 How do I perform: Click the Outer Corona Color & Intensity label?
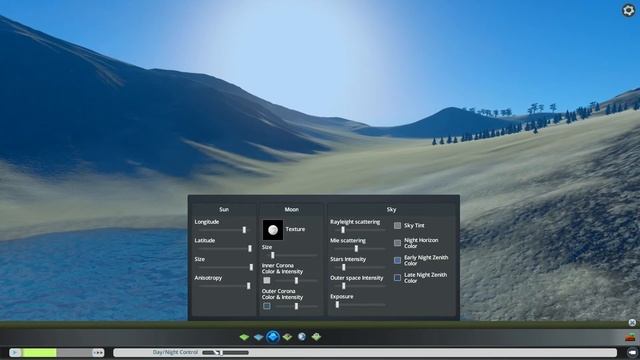click(282, 294)
